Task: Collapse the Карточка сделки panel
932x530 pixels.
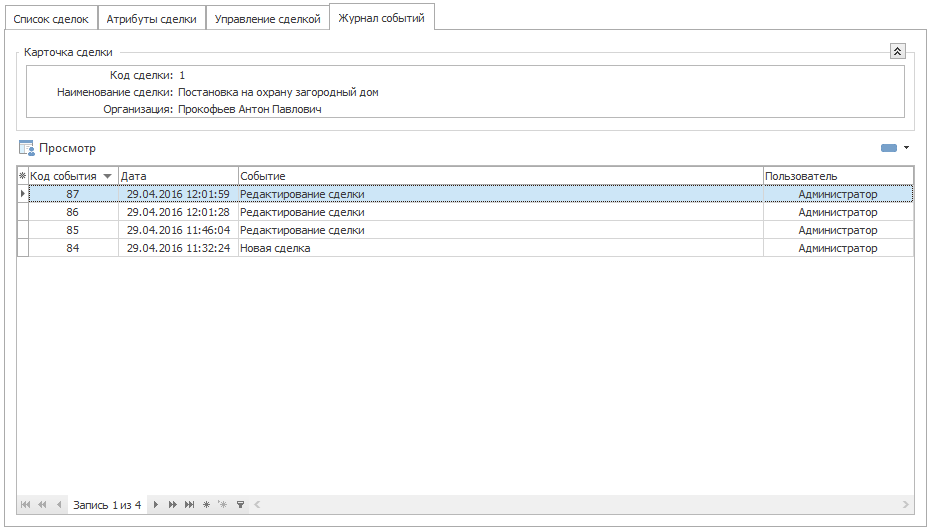Action: click(x=898, y=52)
